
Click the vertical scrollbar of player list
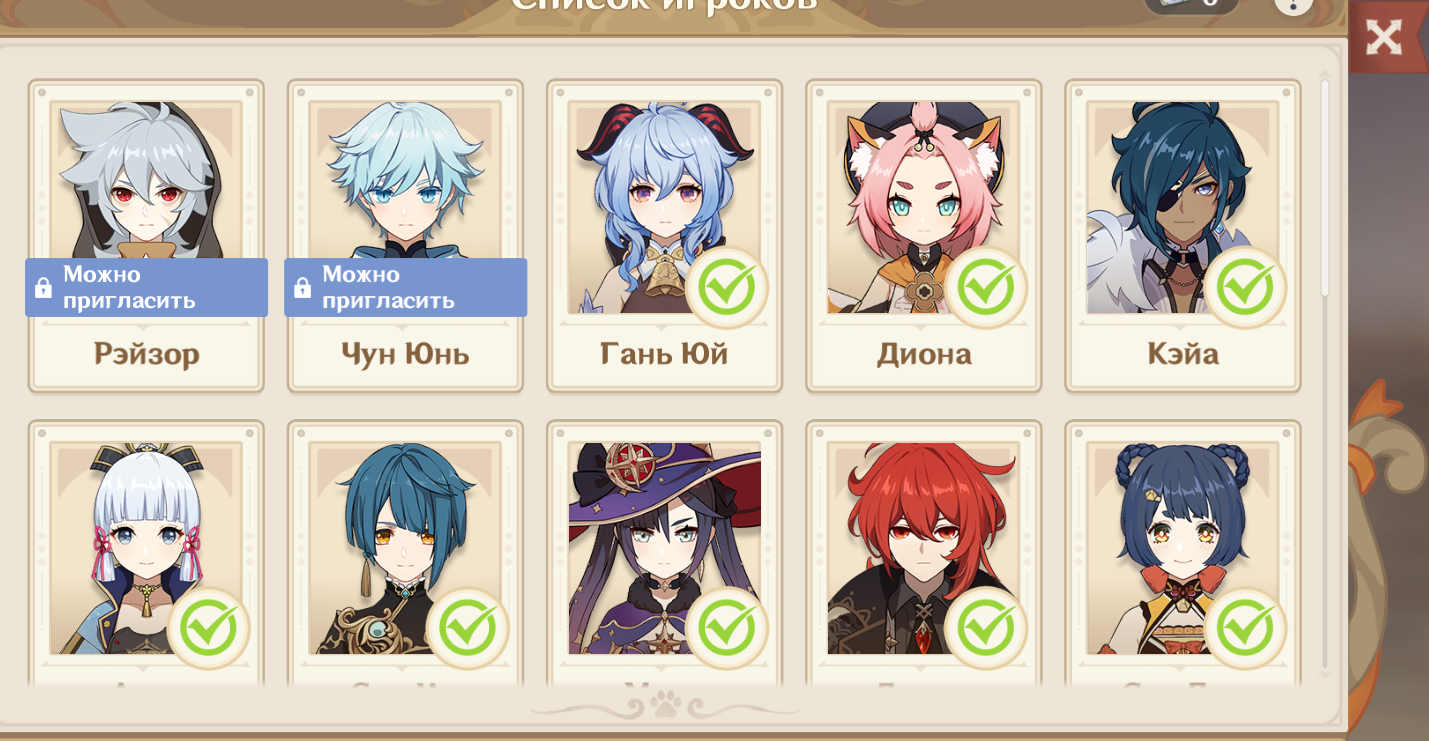pos(1325,188)
